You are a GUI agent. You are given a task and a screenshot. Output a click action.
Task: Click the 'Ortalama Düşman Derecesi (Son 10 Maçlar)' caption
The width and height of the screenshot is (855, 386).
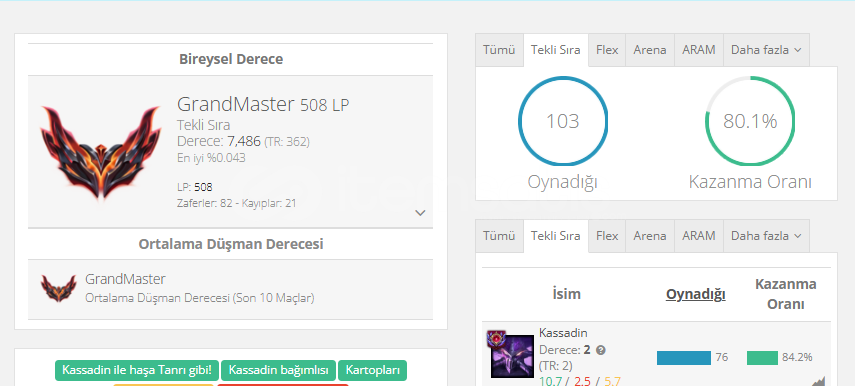click(x=200, y=298)
